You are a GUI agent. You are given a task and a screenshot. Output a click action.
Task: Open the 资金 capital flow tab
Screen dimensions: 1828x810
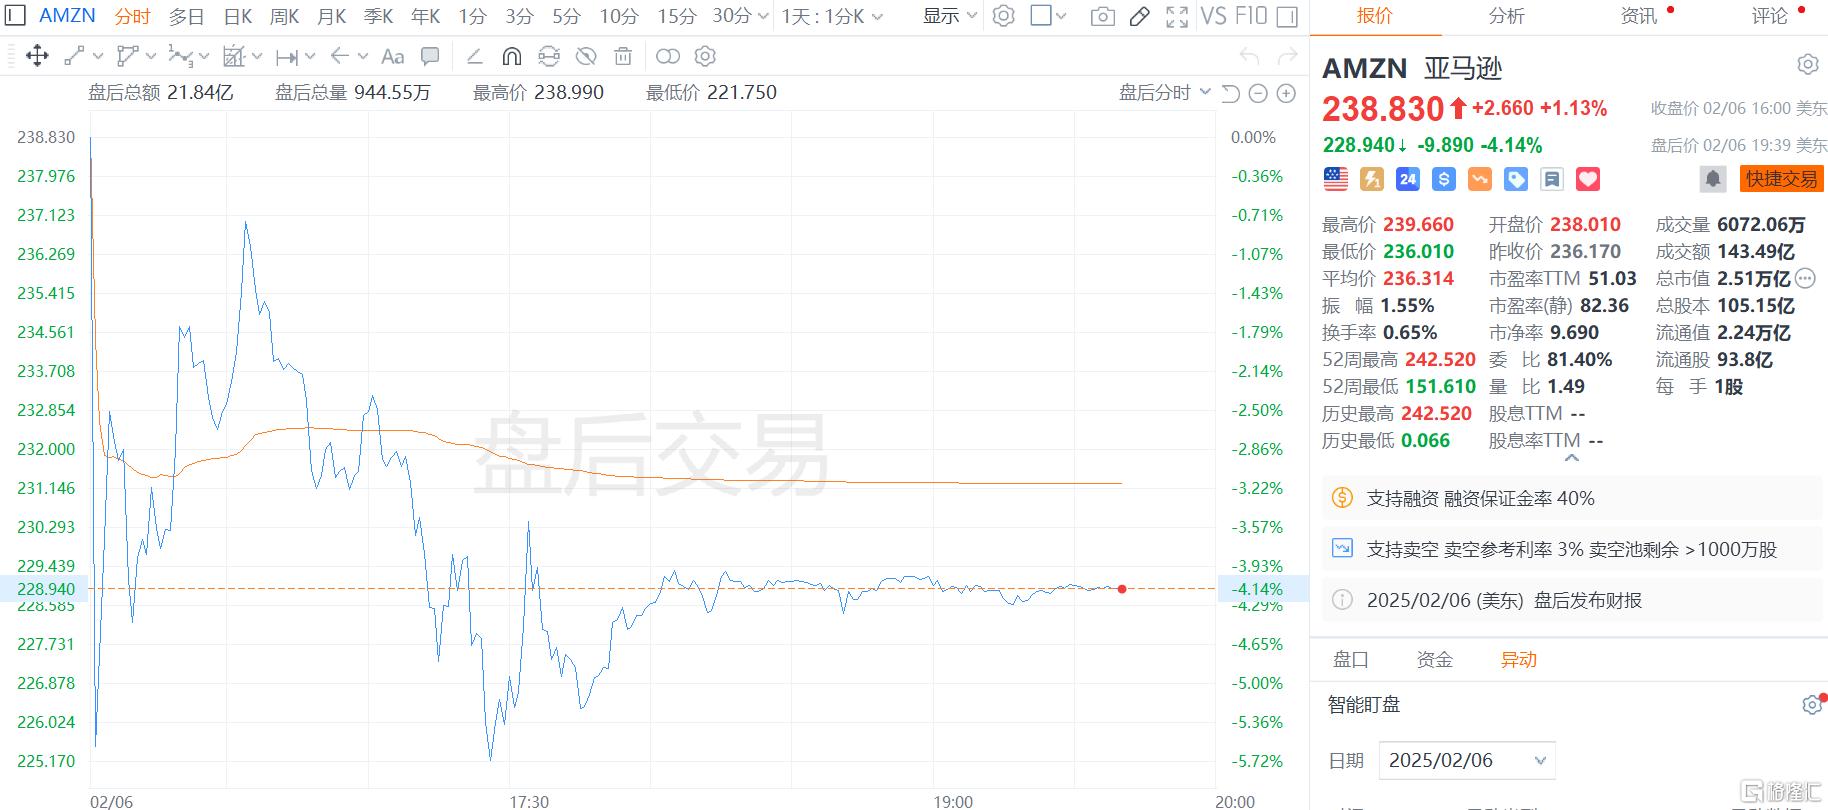(1434, 660)
